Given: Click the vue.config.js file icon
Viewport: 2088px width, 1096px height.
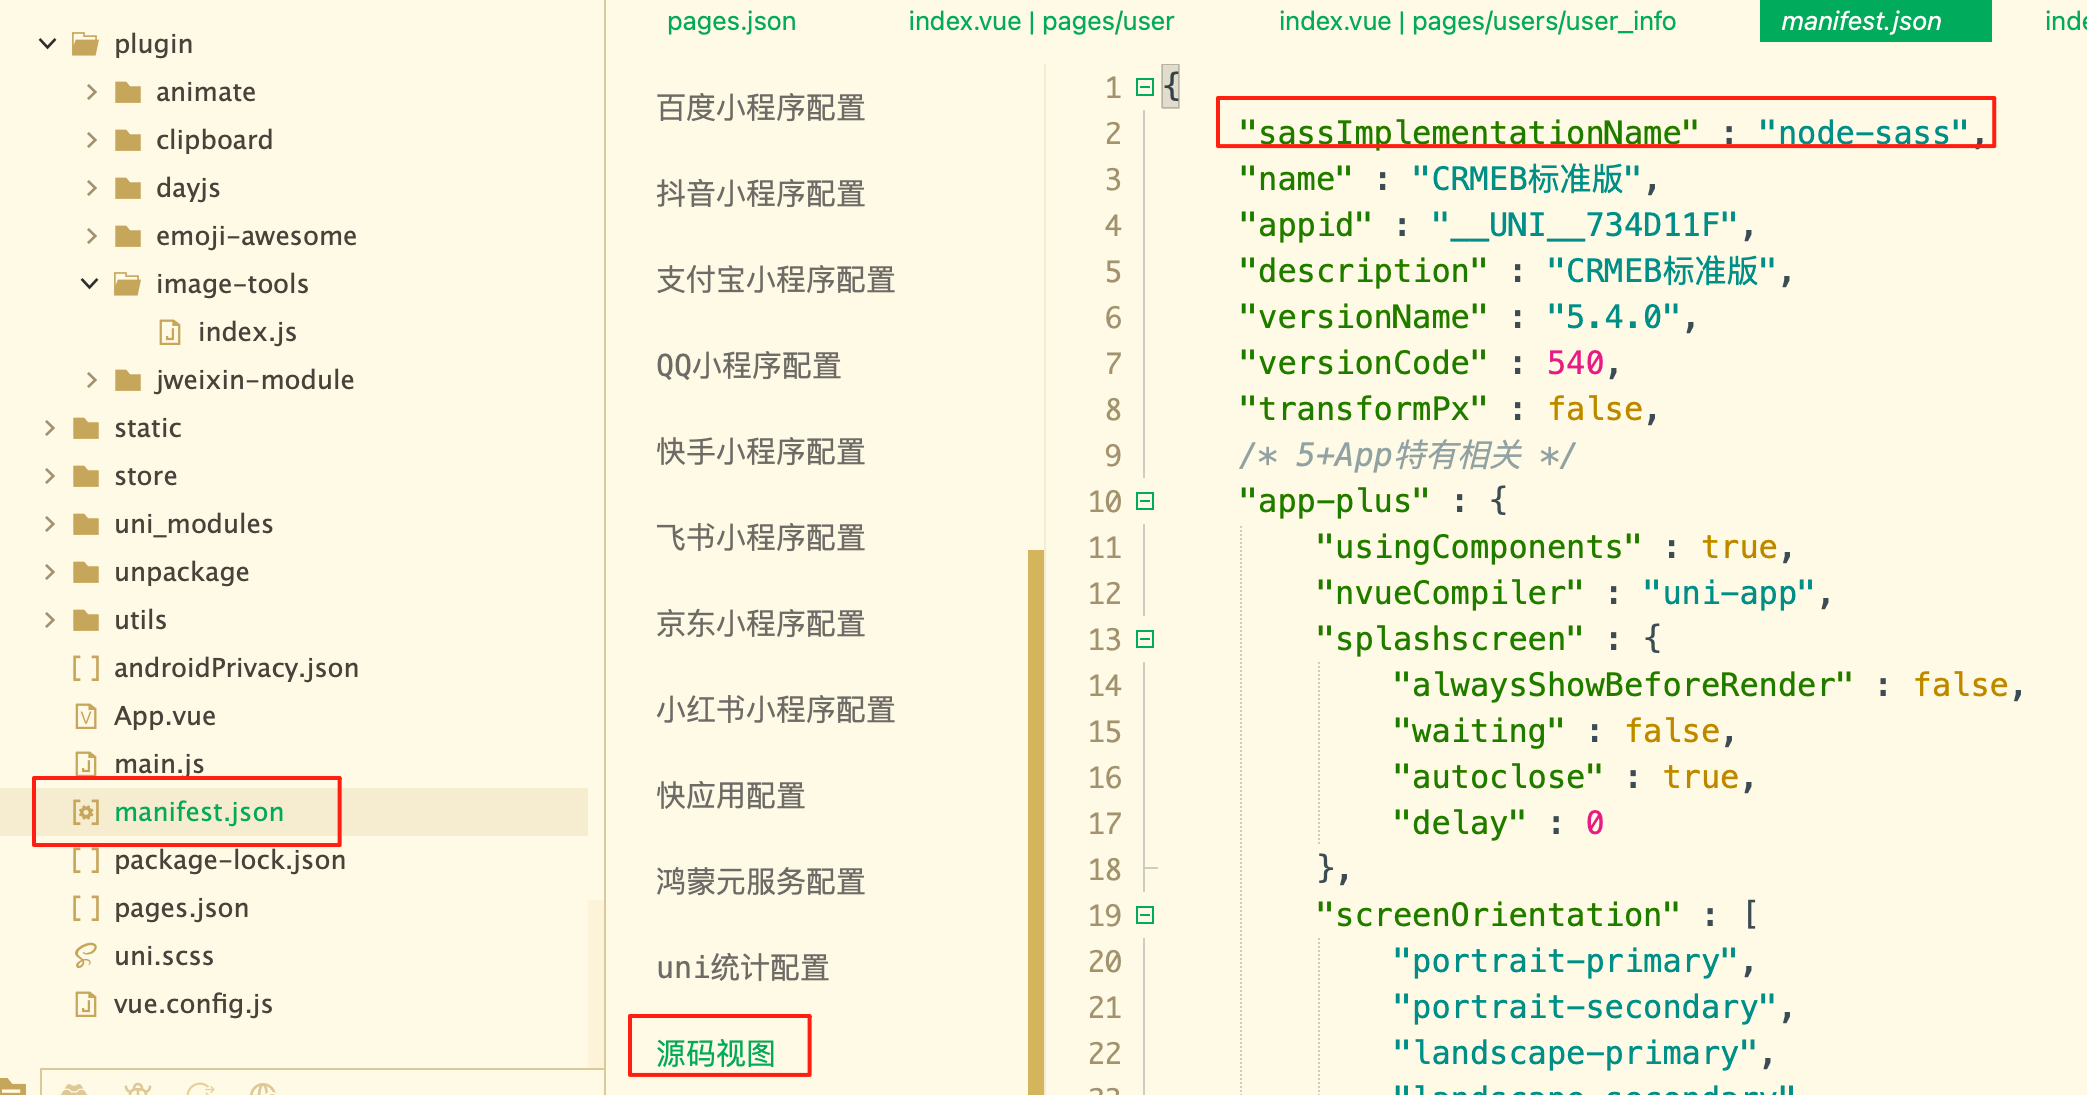Looking at the screenshot, I should point(86,1004).
